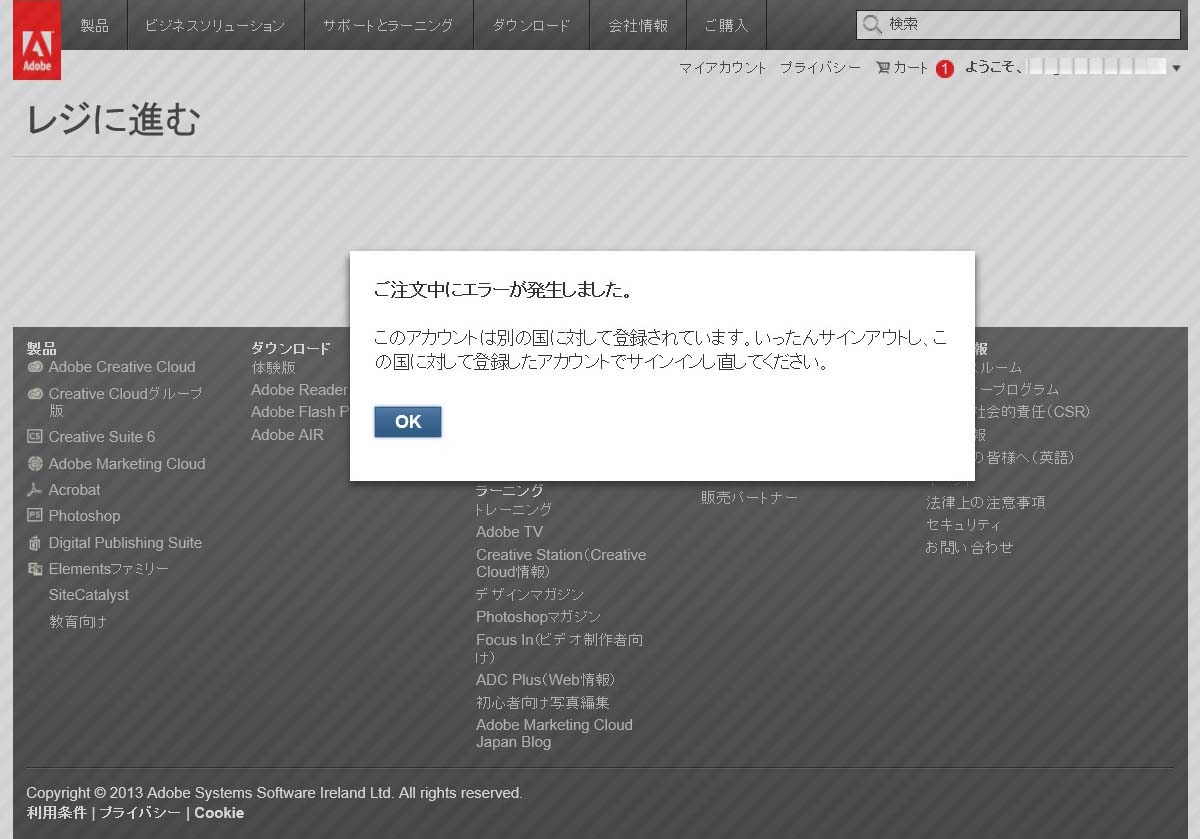The height and width of the screenshot is (839, 1200).
Task: Click the cart icon
Action: pyautogui.click(x=883, y=68)
